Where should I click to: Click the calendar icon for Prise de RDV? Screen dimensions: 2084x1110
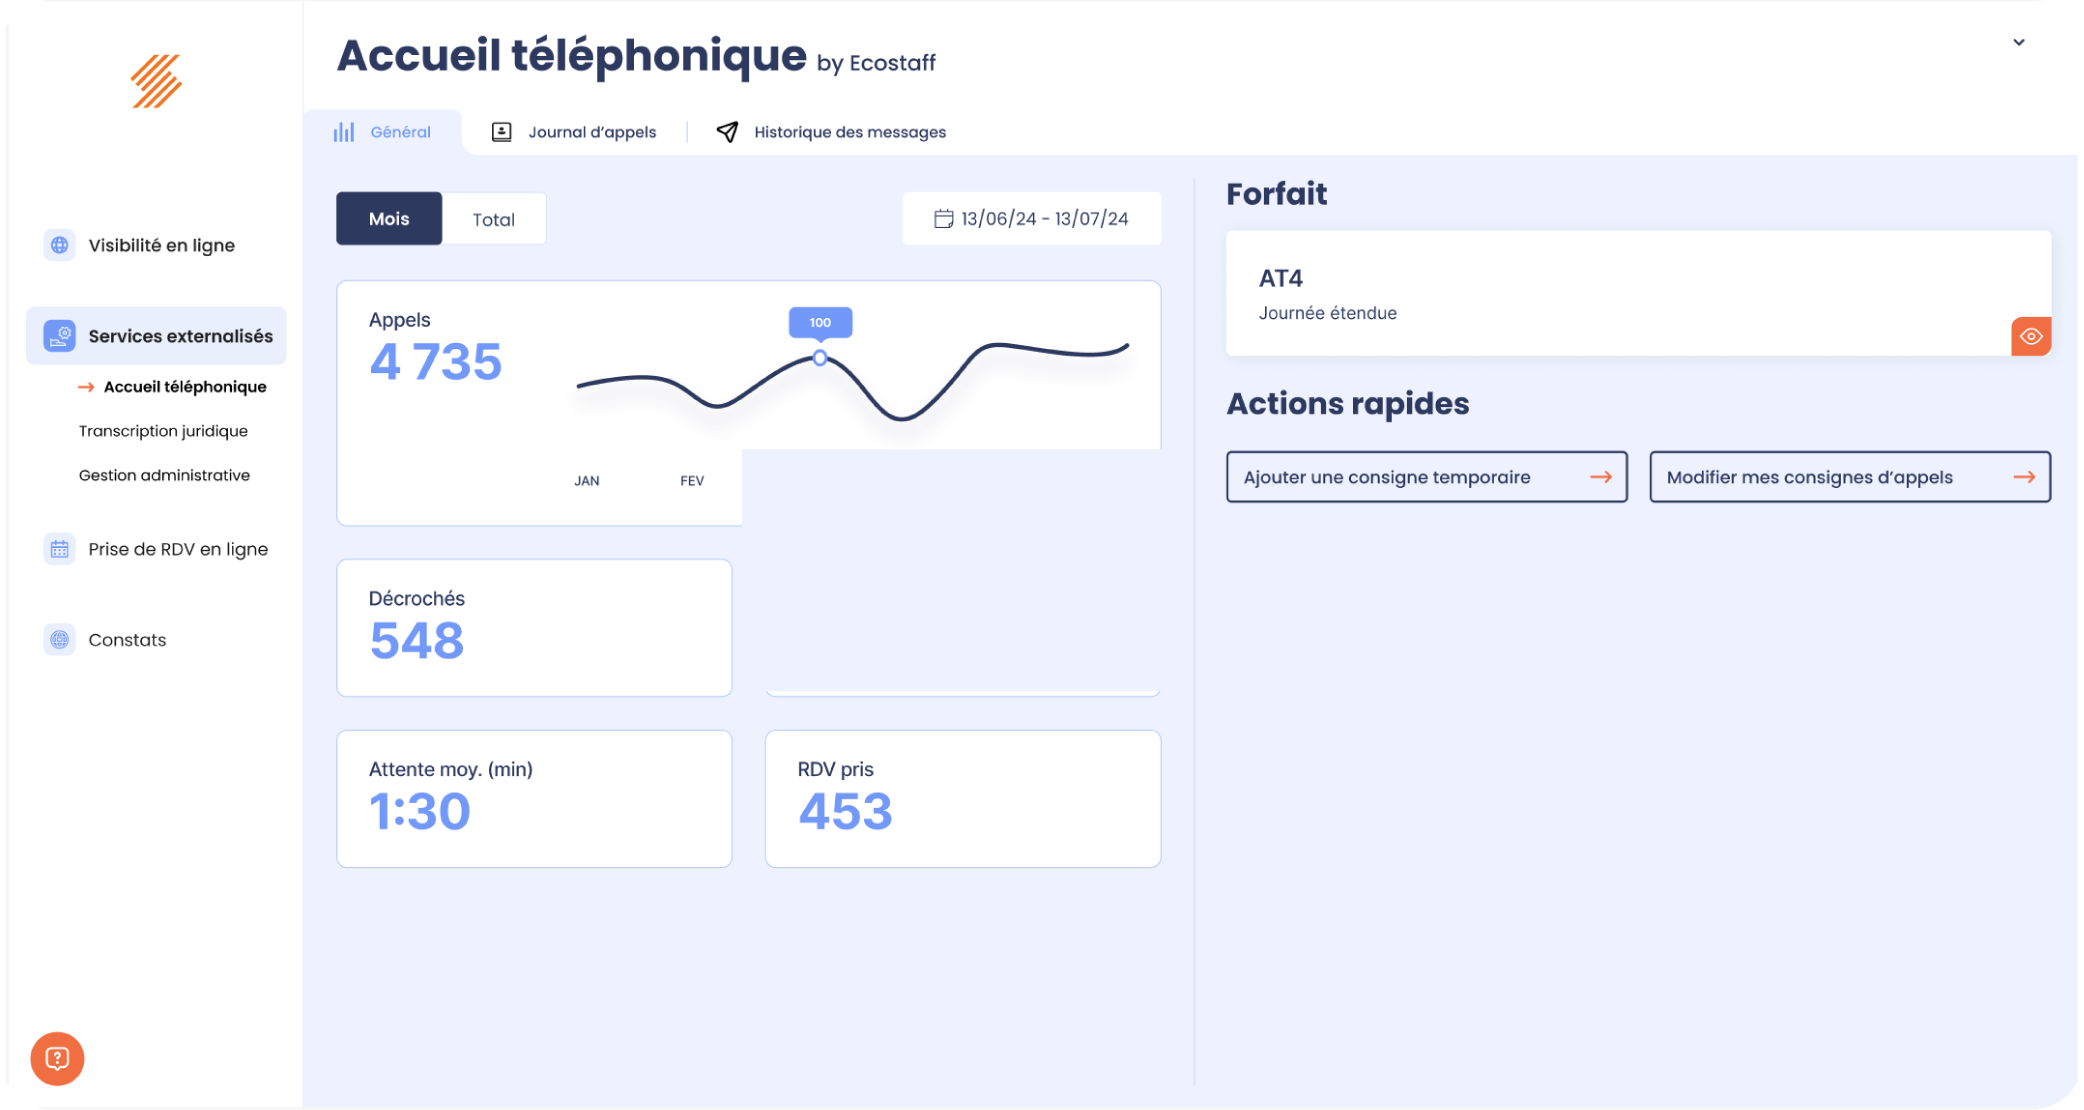60,549
